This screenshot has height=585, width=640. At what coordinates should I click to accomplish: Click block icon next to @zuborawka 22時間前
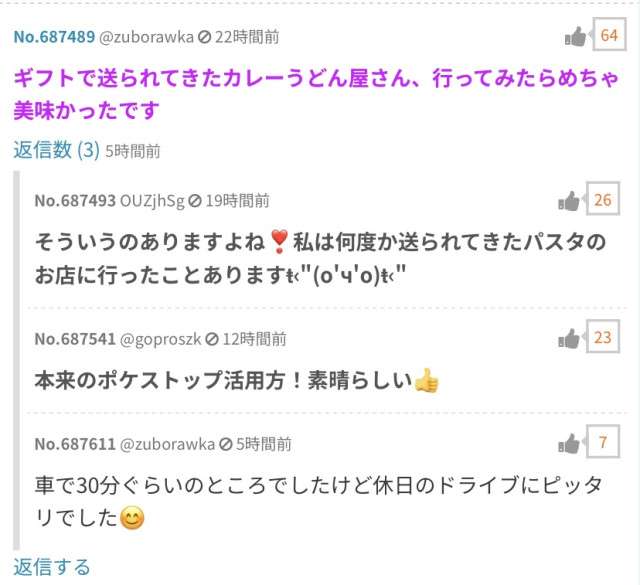pyautogui.click(x=204, y=37)
